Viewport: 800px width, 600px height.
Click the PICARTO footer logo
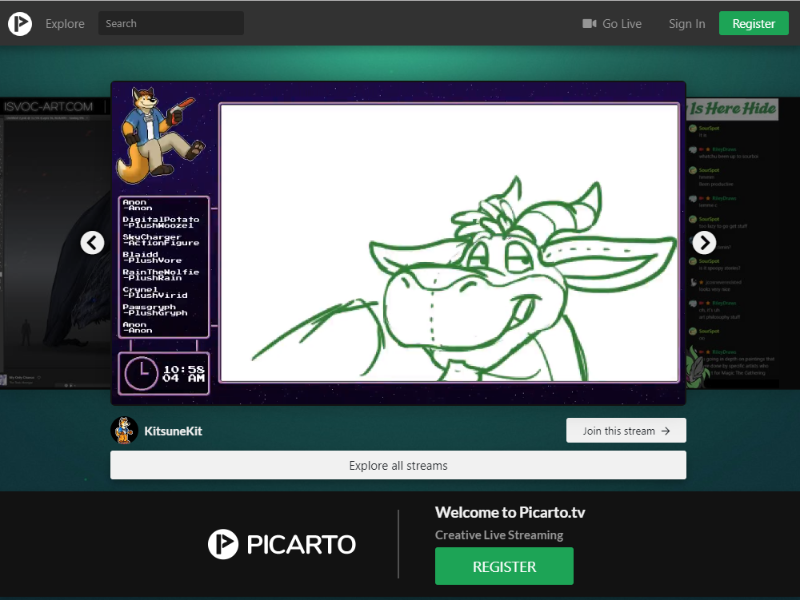tap(282, 544)
